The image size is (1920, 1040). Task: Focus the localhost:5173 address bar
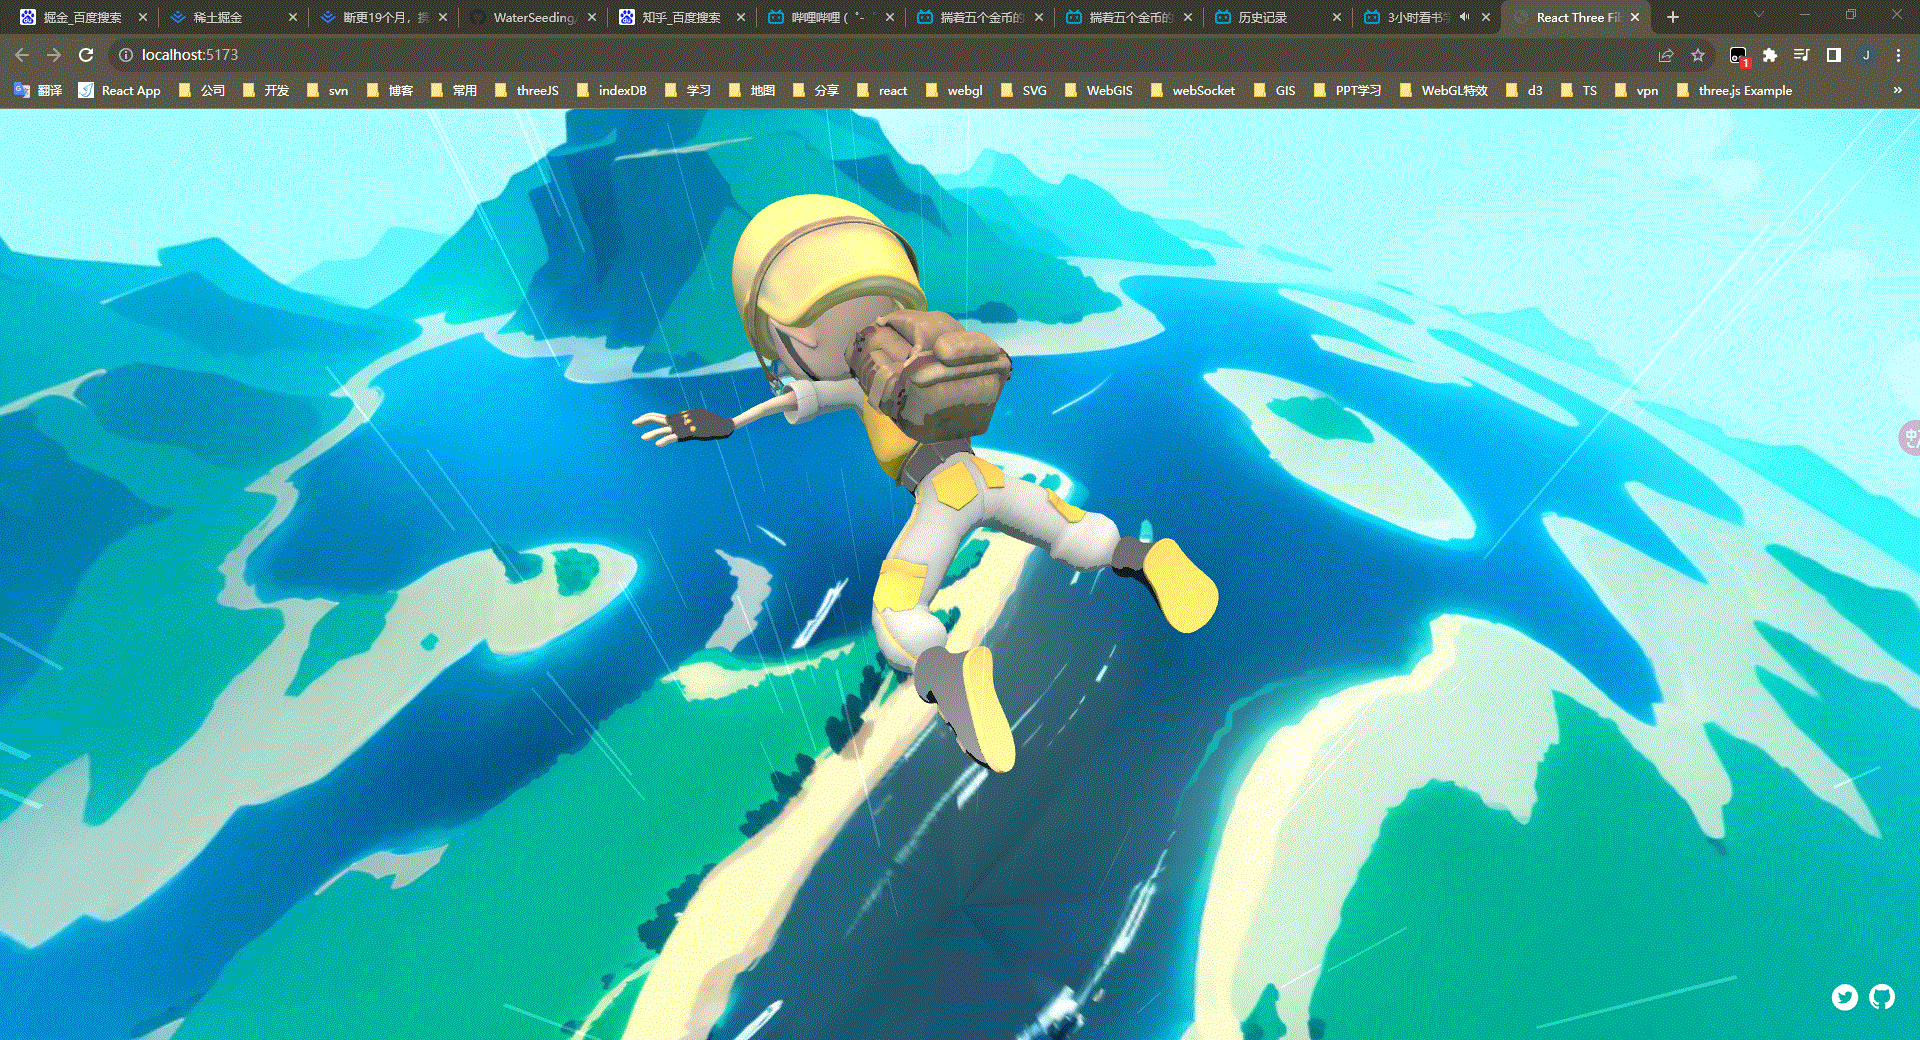pyautogui.click(x=880, y=55)
